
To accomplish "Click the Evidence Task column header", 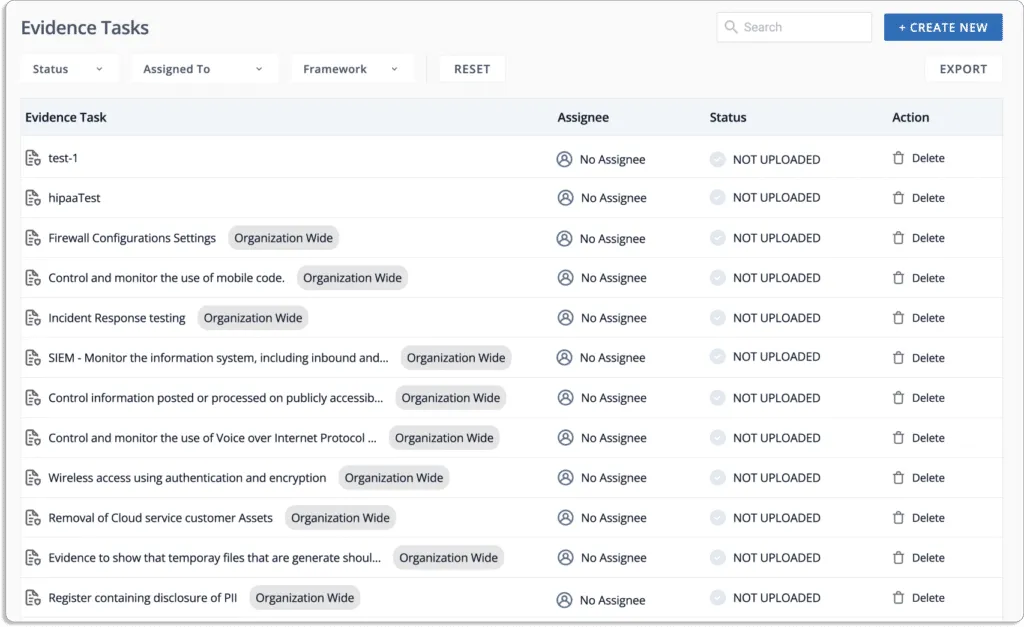I will coord(65,118).
